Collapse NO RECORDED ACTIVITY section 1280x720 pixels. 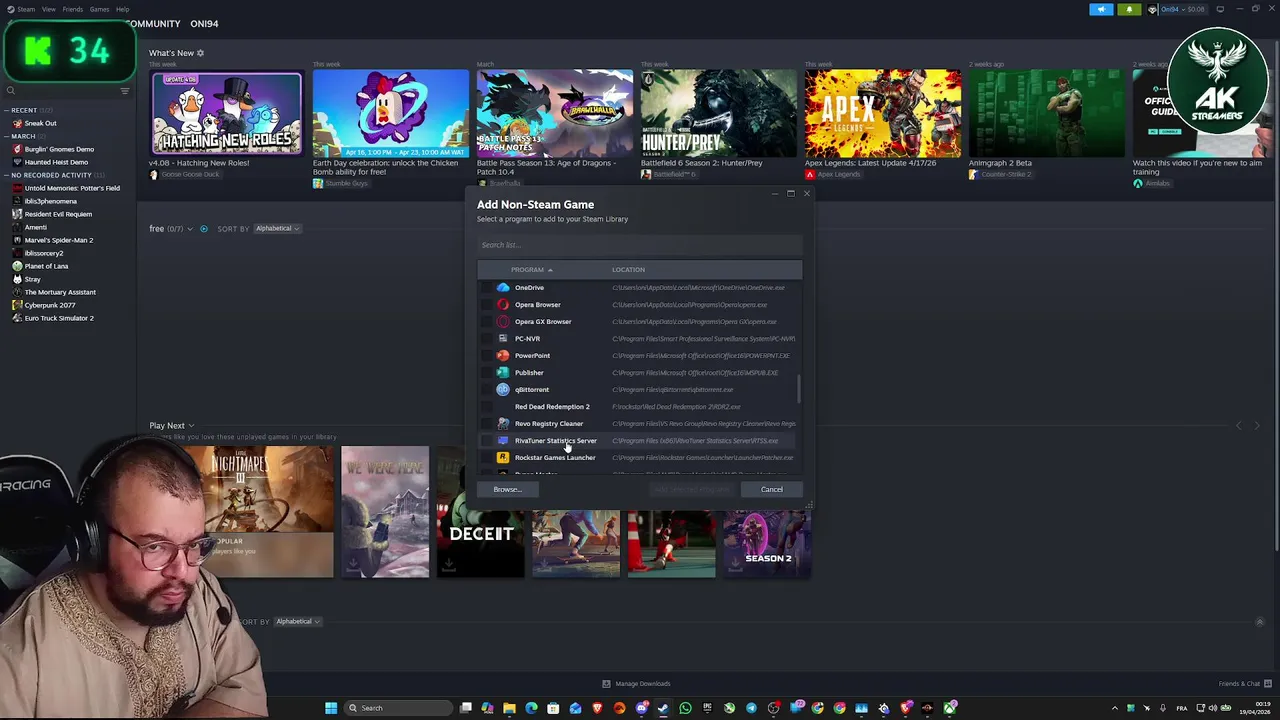[x=6, y=175]
